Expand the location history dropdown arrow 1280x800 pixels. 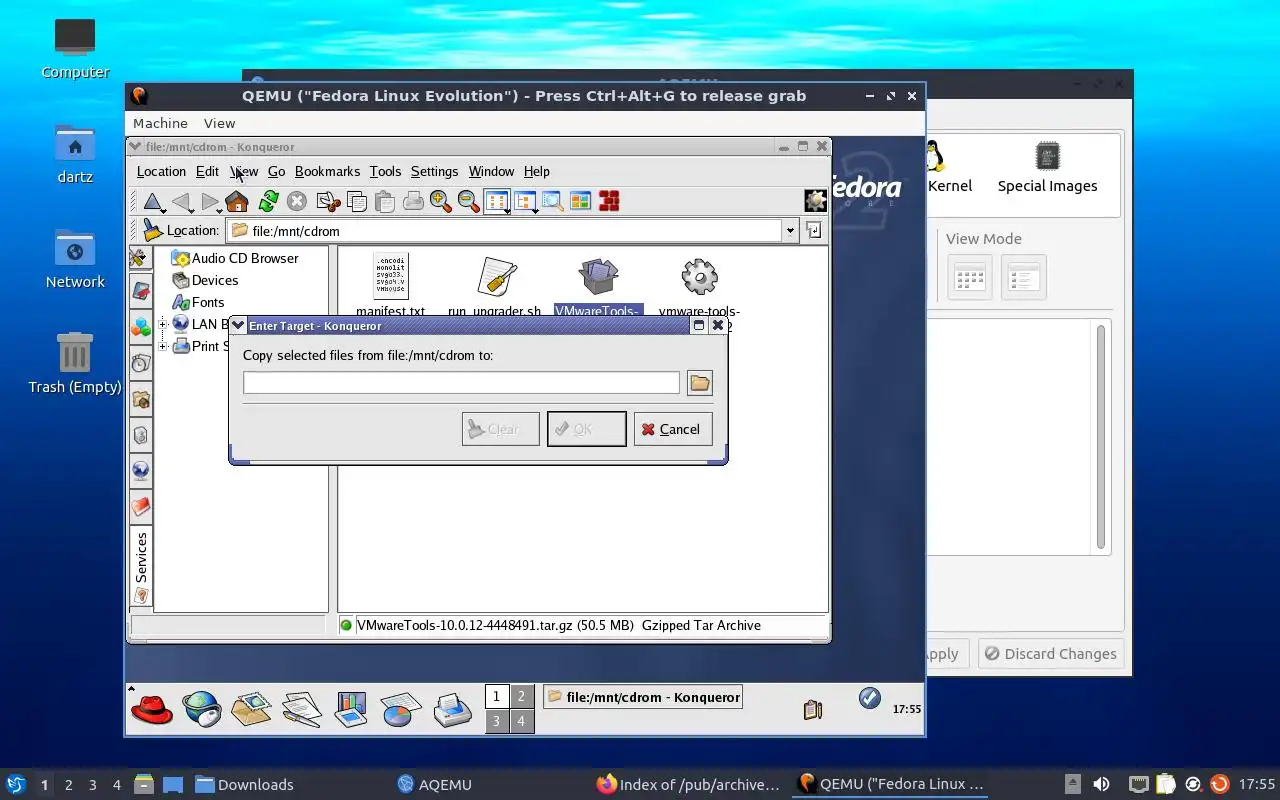pyautogui.click(x=790, y=231)
